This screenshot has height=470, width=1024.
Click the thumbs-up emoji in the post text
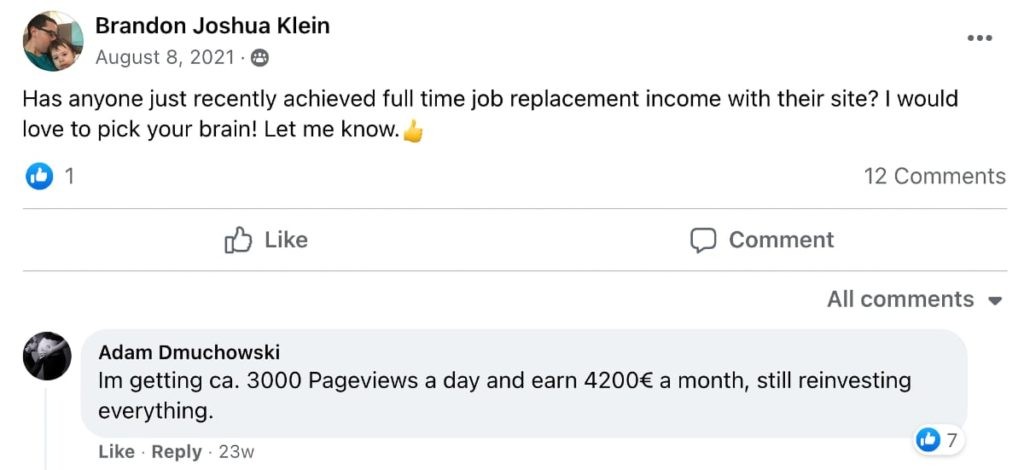pyautogui.click(x=412, y=132)
